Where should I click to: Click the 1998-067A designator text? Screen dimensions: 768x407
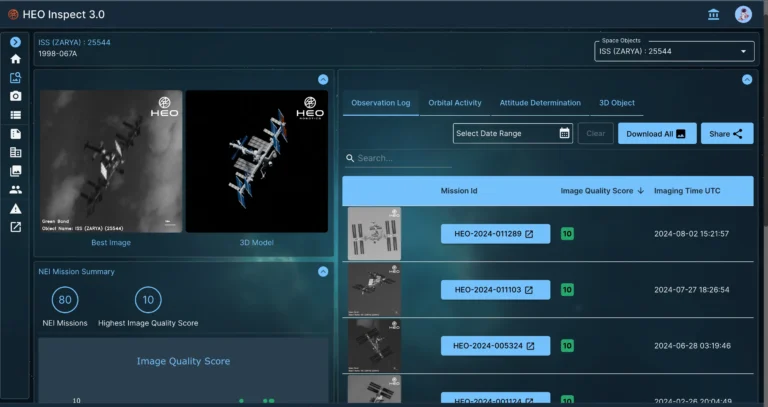click(58, 53)
